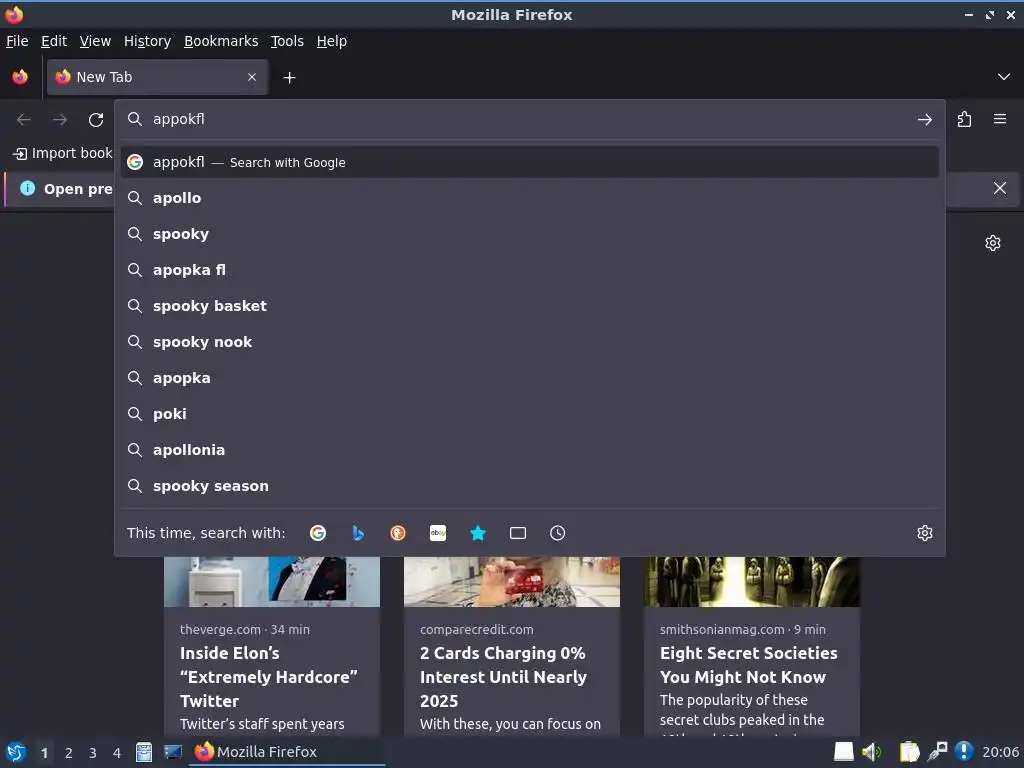Open the Bookmarks menu

point(221,41)
